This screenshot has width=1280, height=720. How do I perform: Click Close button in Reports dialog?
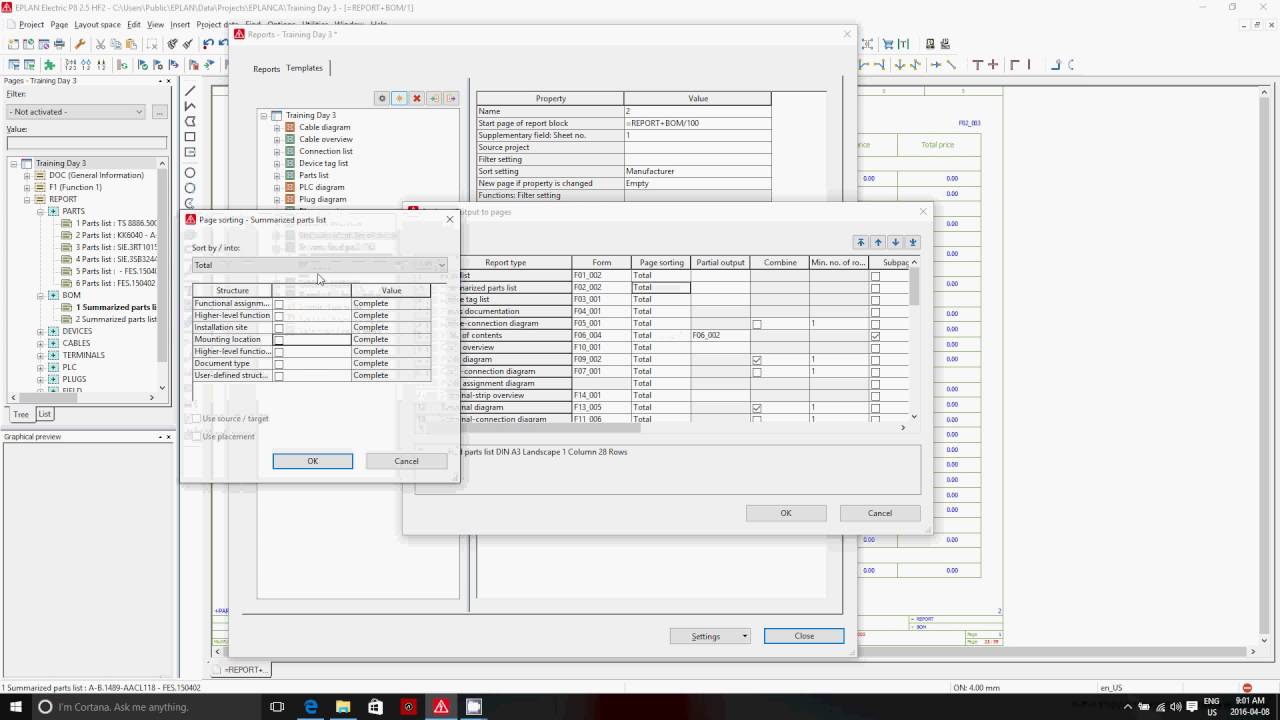(x=804, y=636)
